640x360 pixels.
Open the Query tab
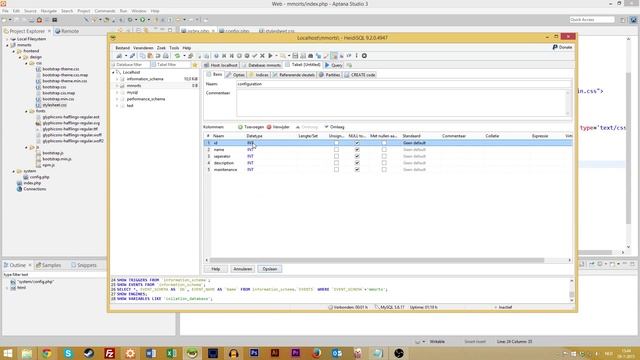click(333, 65)
